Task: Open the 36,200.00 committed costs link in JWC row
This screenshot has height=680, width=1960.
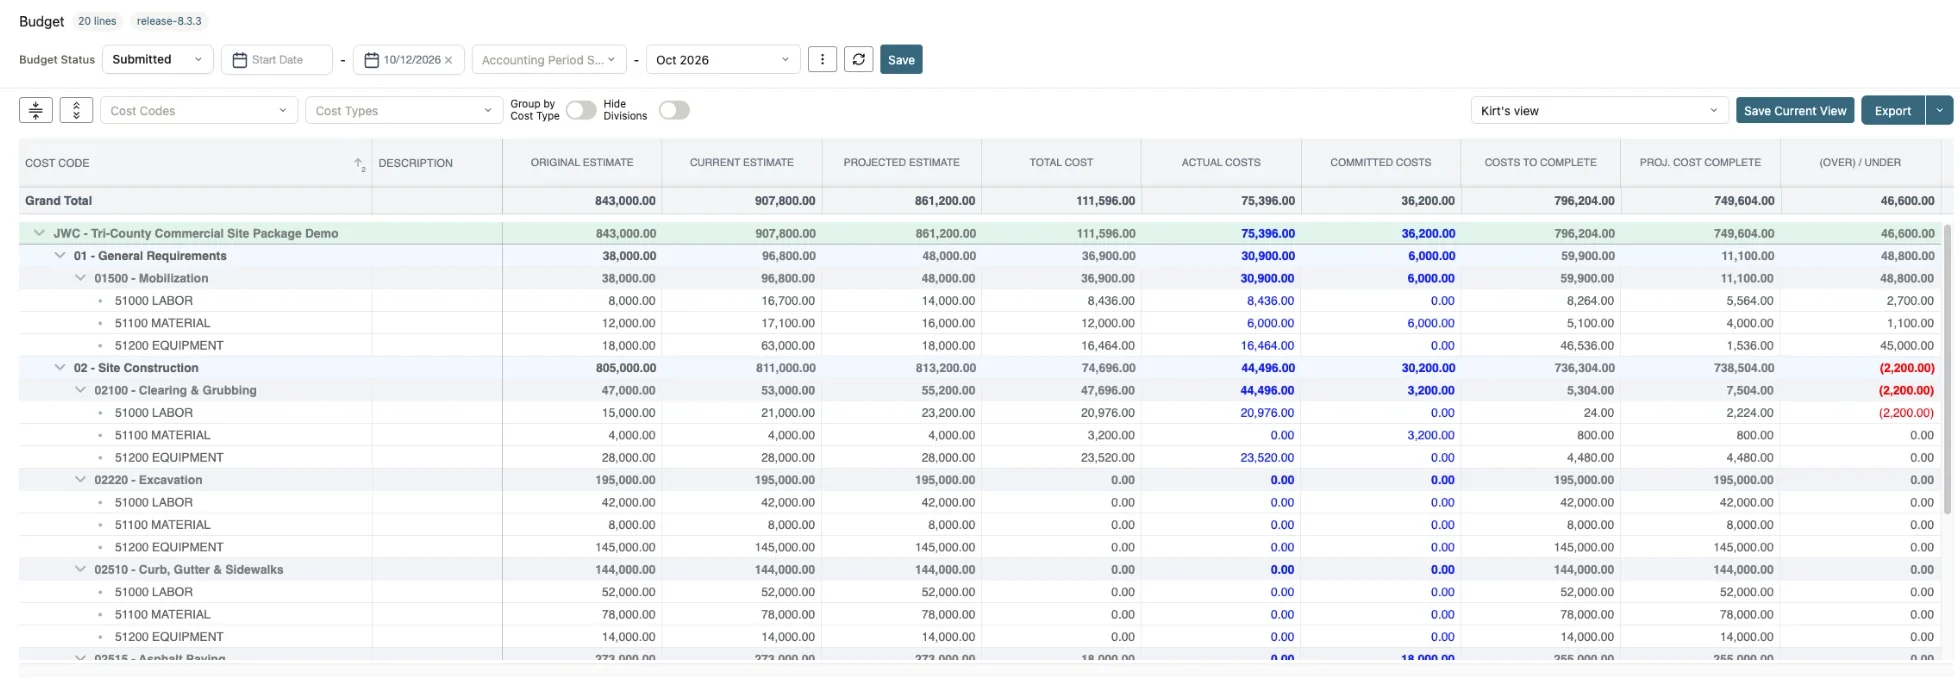Action: point(1428,233)
